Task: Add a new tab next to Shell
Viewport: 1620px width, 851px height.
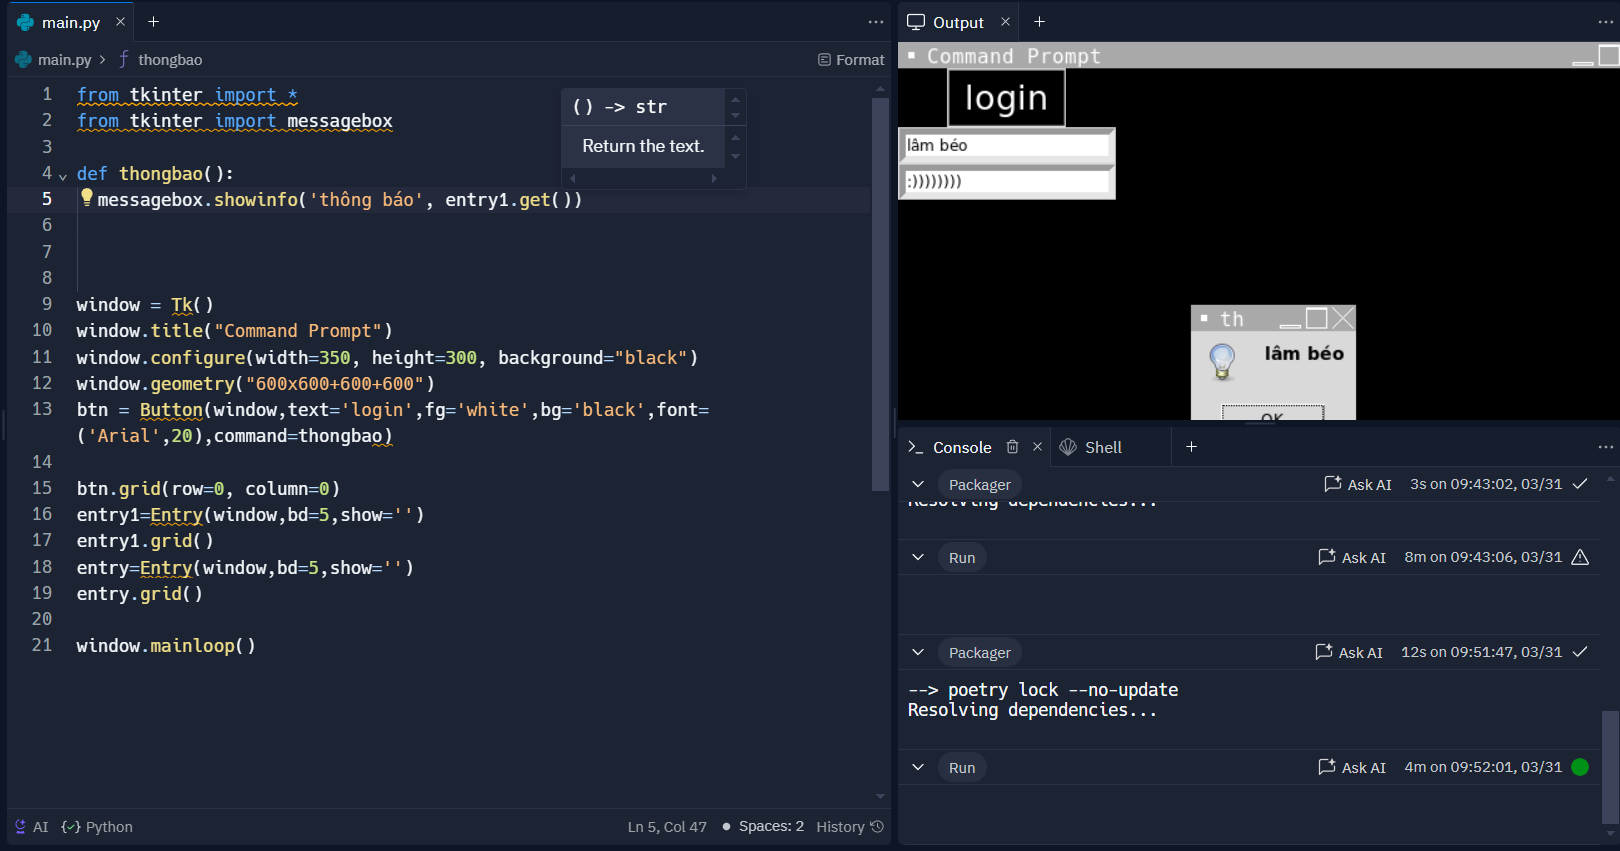Action: coord(1192,447)
